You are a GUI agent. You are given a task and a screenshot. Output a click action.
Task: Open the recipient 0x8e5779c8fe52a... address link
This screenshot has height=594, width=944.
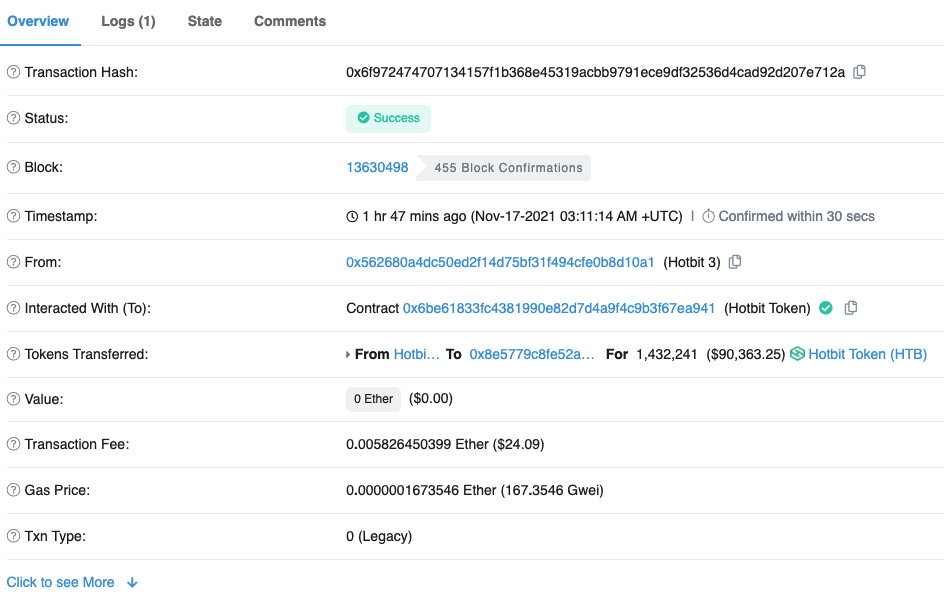532,354
